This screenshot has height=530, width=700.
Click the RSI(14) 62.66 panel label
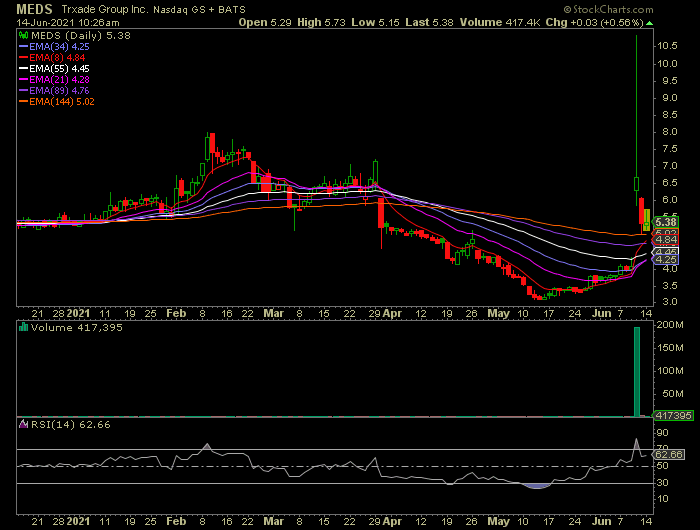point(71,425)
